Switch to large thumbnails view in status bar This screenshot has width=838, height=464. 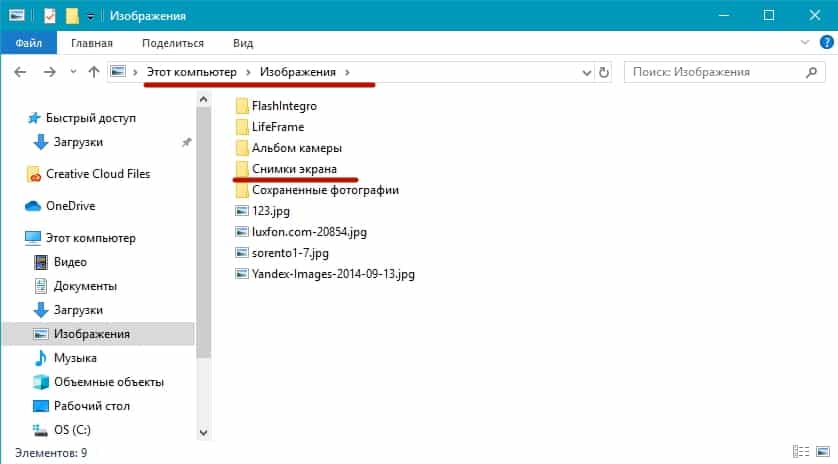tap(822, 453)
